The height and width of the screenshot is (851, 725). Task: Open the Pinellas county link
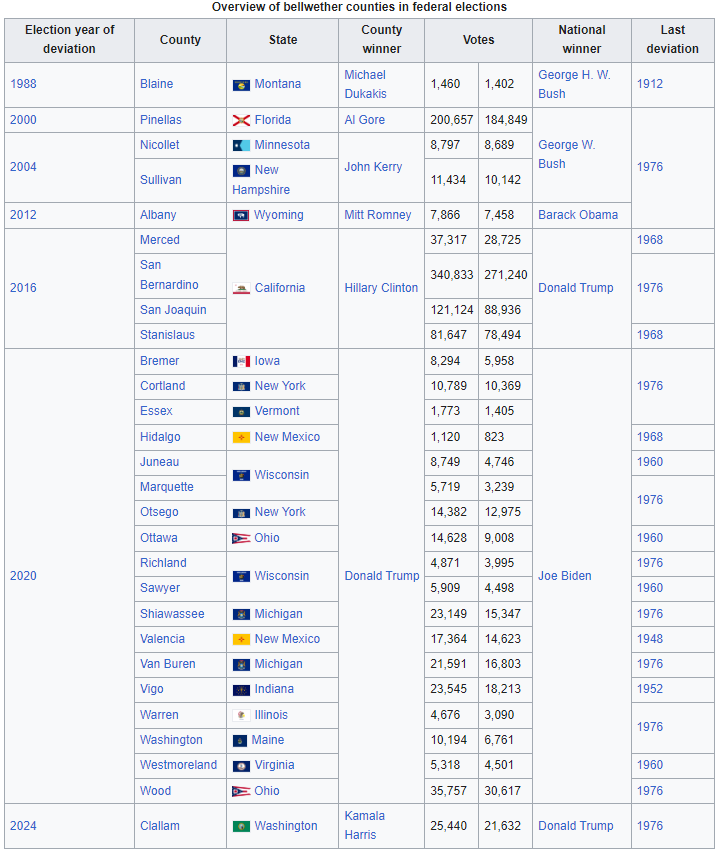point(161,120)
